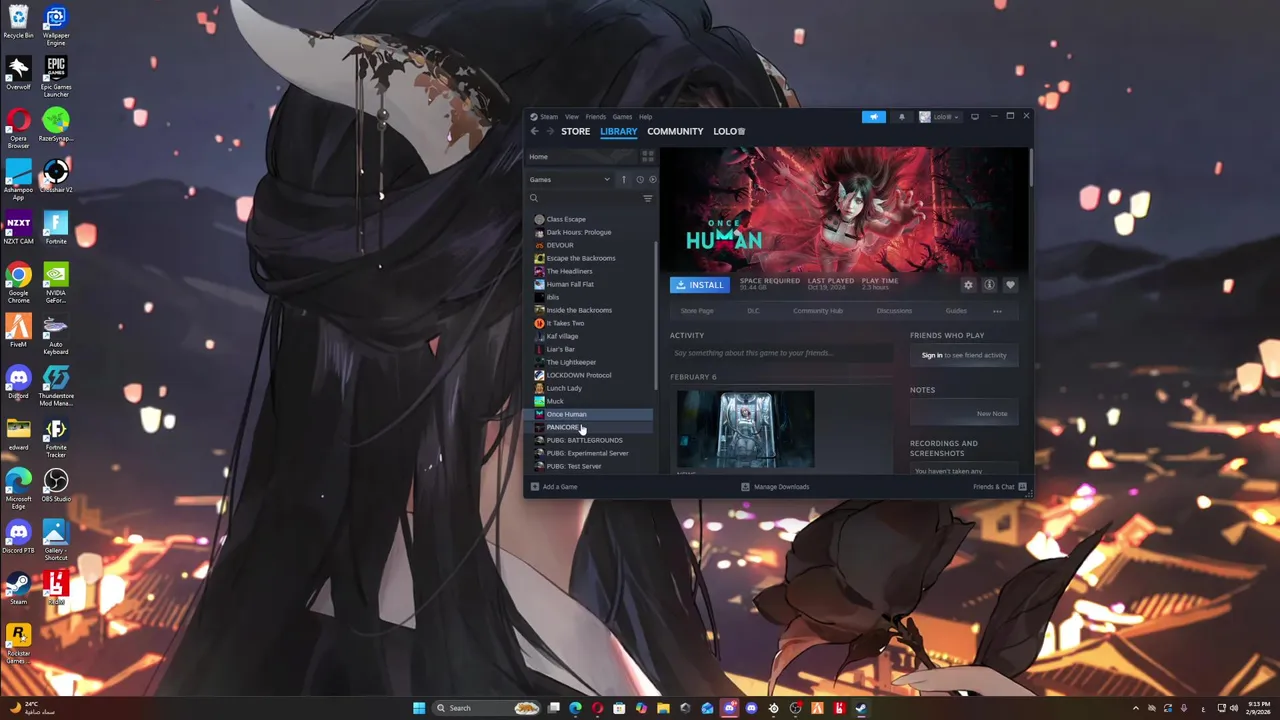
Task: Open Windows Start menu
Action: point(419,708)
